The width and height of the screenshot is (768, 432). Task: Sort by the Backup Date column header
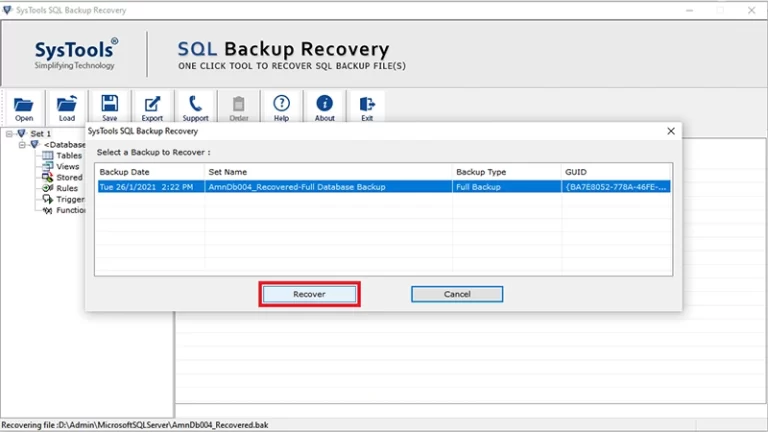point(150,172)
